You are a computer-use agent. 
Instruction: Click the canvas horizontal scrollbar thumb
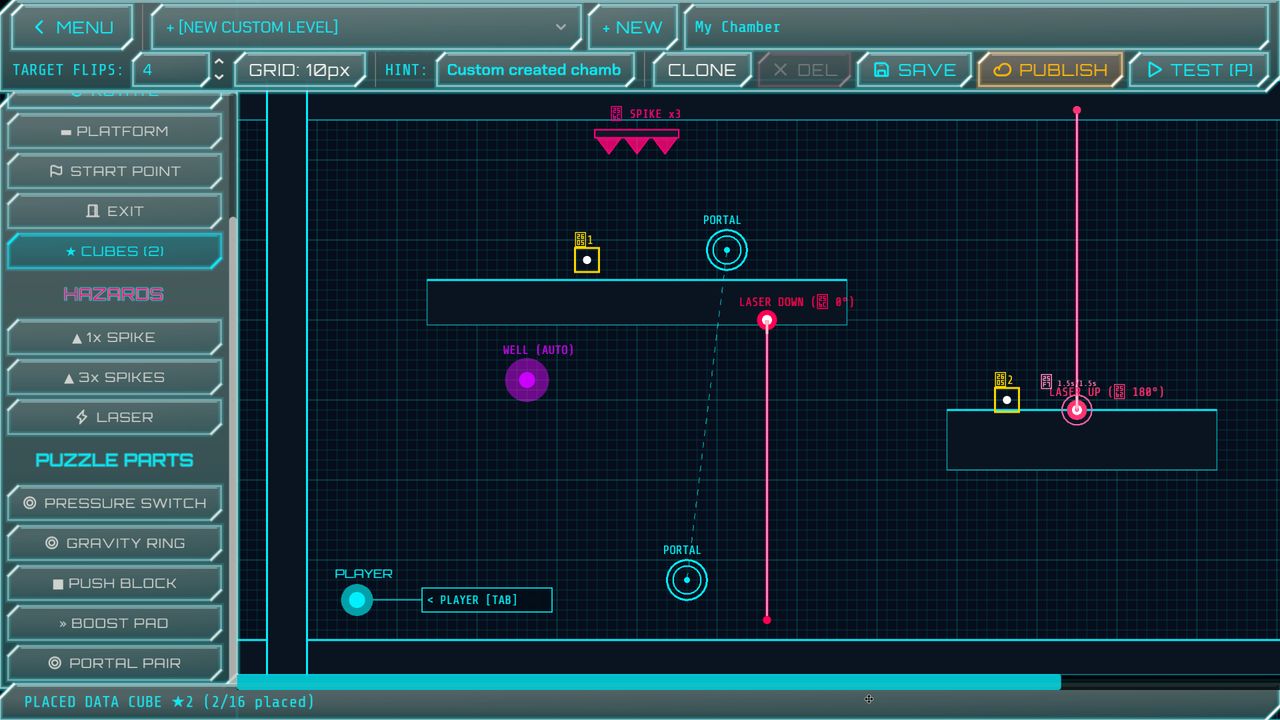click(649, 682)
